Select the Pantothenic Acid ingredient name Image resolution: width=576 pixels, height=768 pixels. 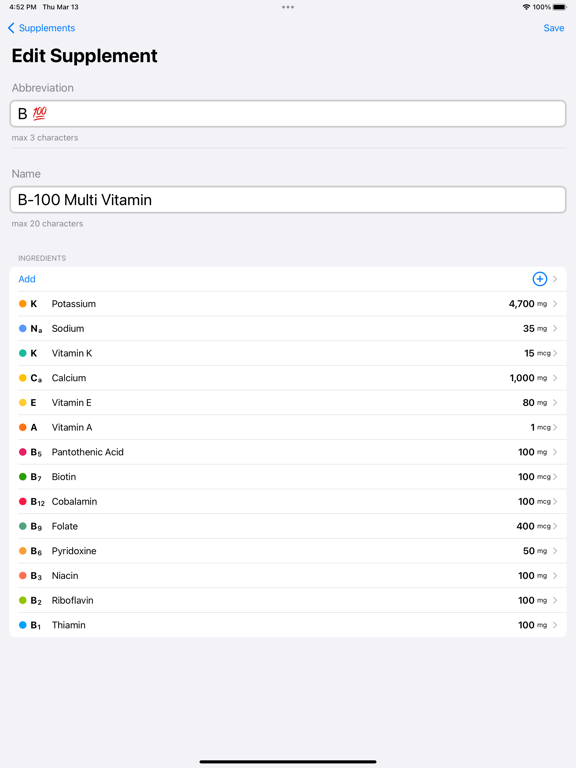point(88,452)
